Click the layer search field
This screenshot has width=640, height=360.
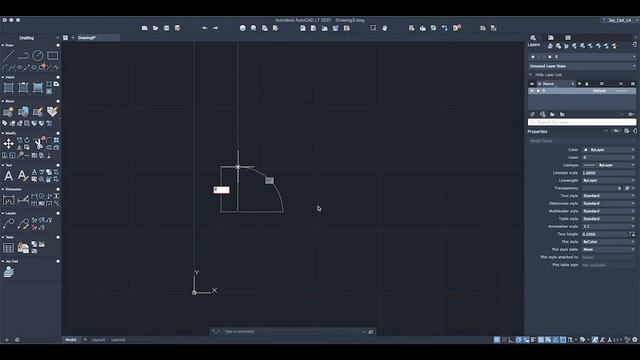[582, 122]
